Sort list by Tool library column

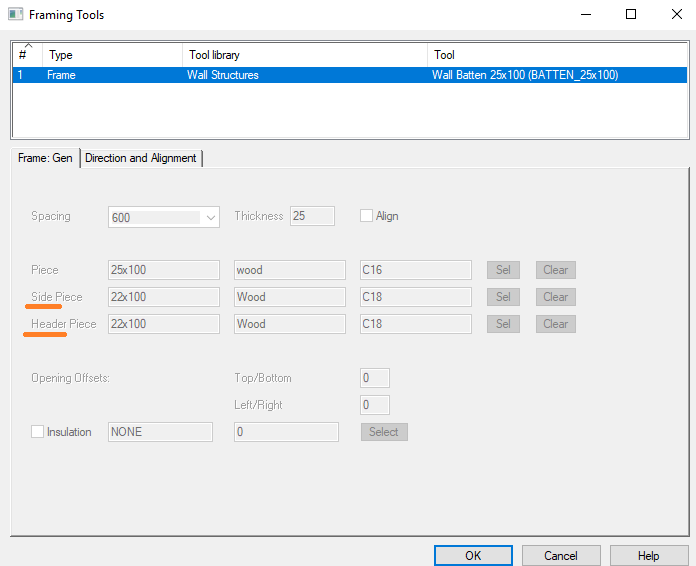[304, 55]
